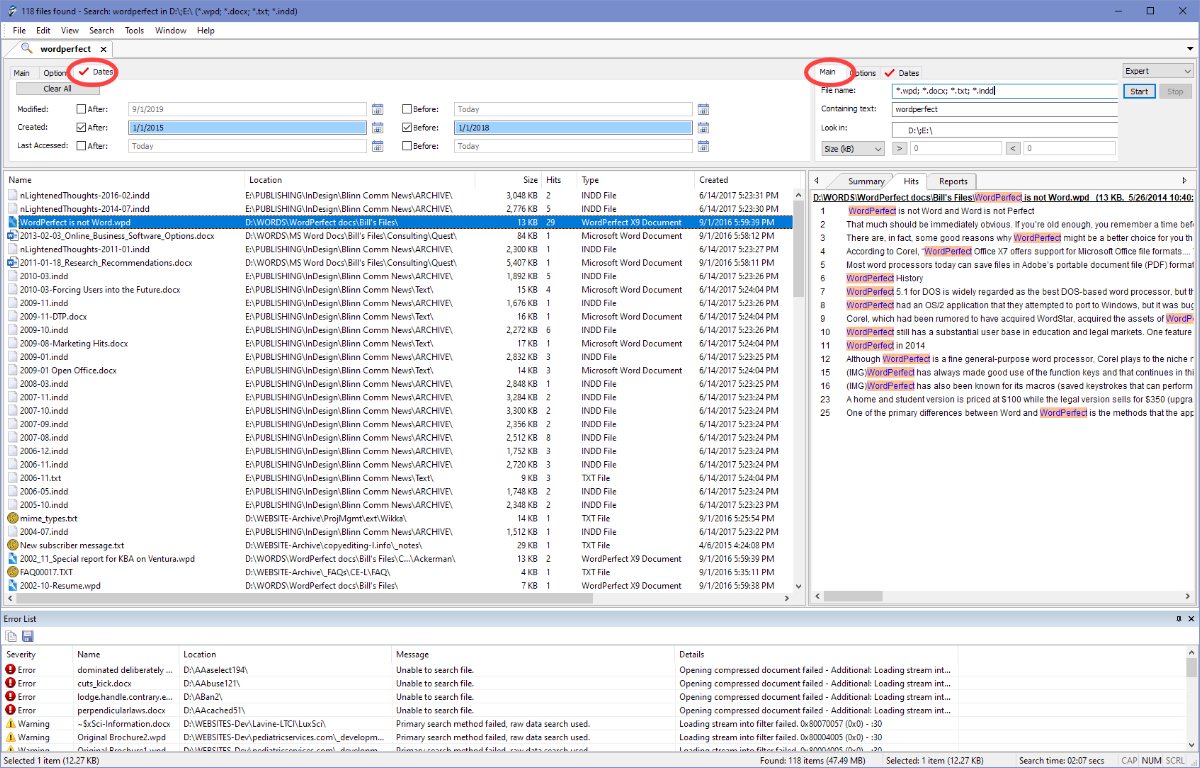Click the magnifier icon on wordperfect tab
1200x768 pixels.
tap(25, 49)
